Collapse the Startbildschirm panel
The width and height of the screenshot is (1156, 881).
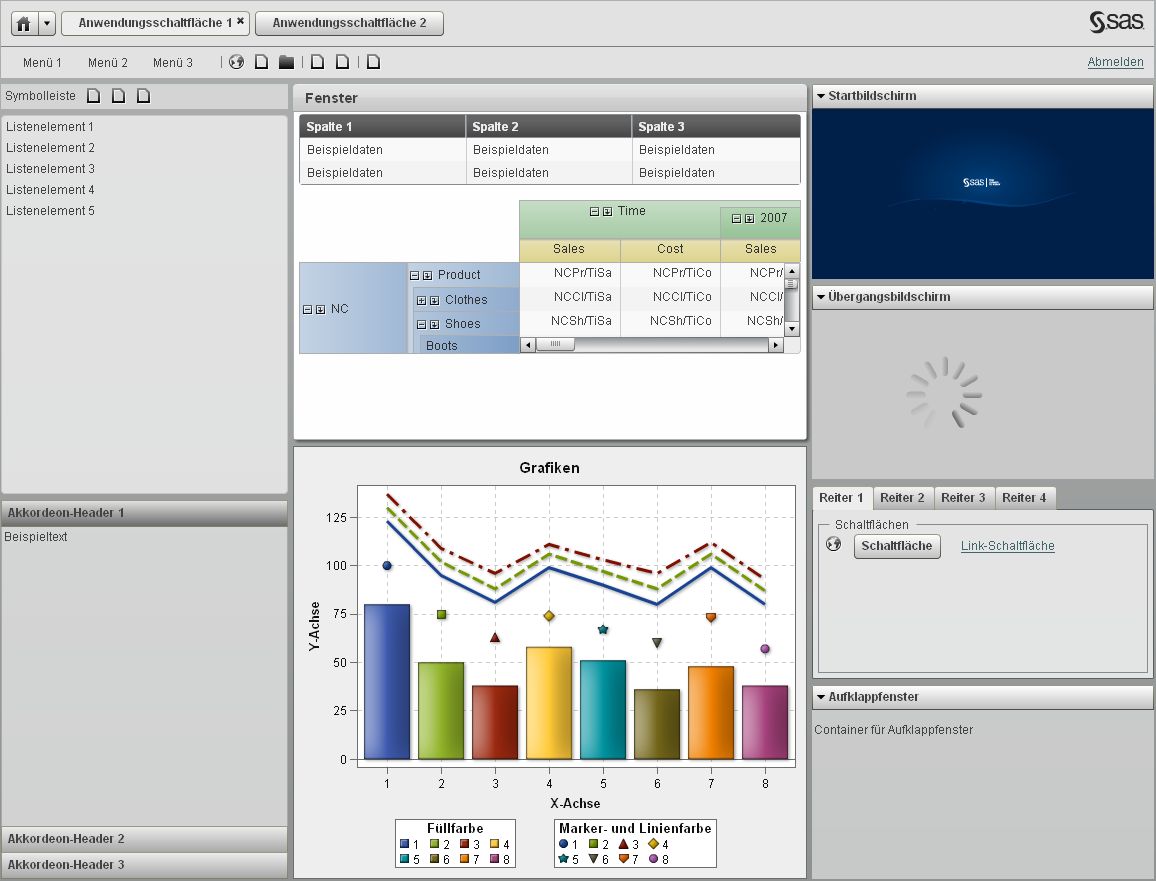[x=821, y=96]
